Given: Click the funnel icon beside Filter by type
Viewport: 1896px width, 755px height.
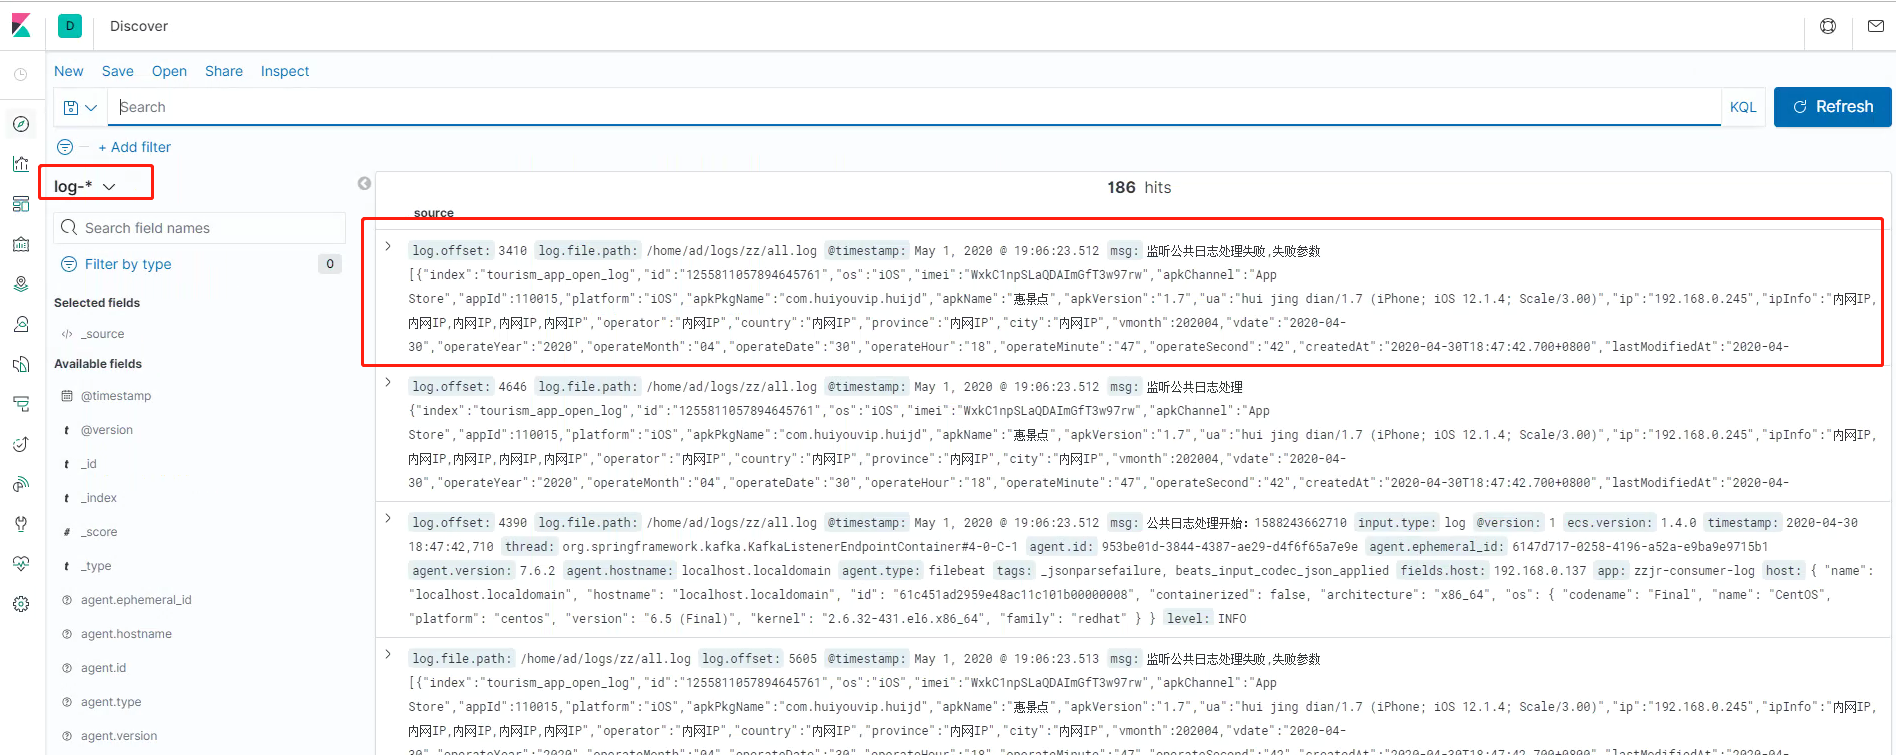Looking at the screenshot, I should tap(69, 264).
